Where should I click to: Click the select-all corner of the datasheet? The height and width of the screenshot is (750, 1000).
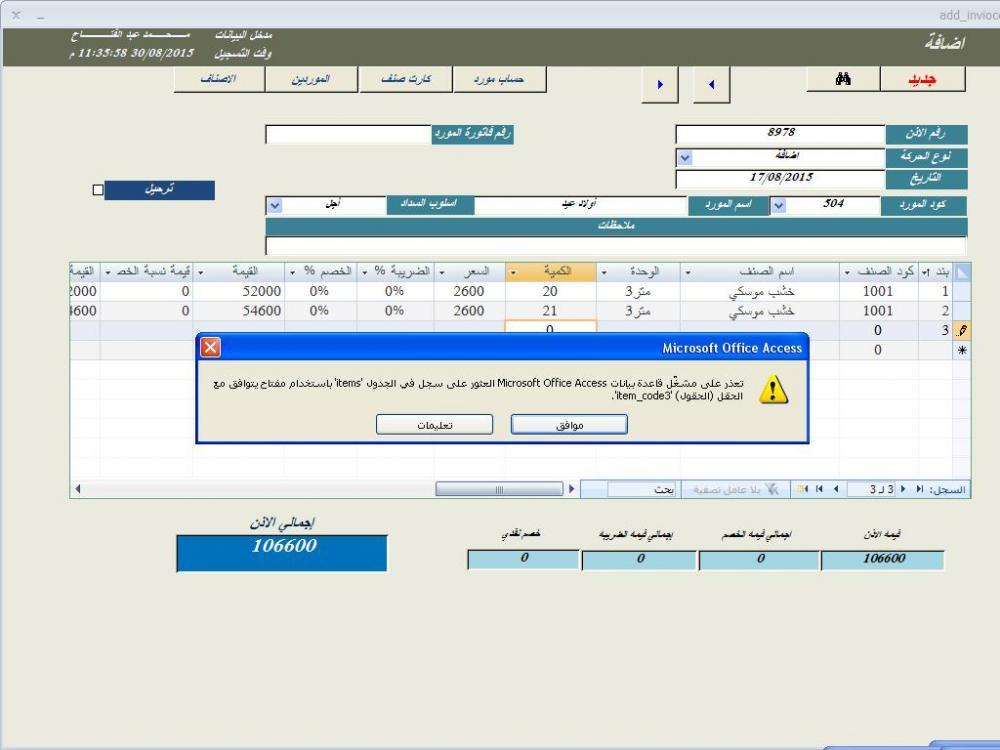(963, 272)
